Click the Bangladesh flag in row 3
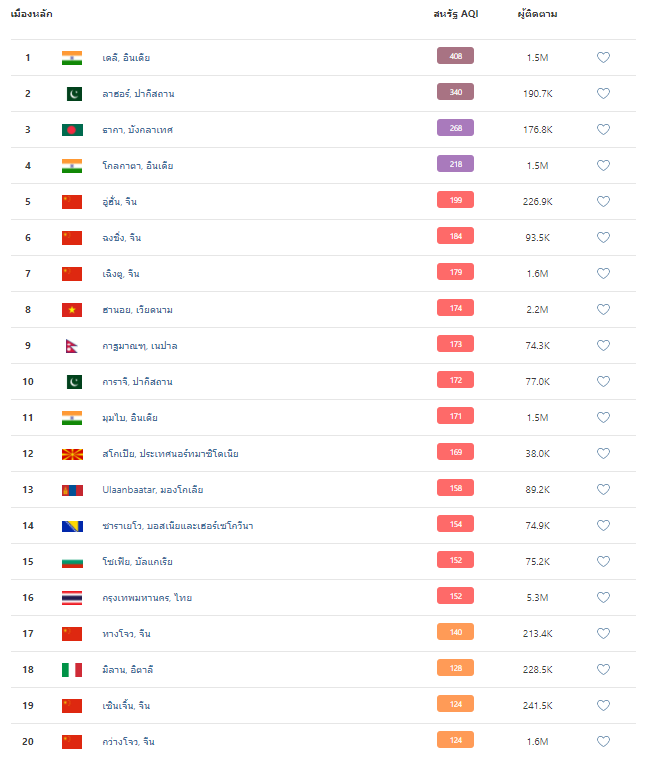648x759 pixels. (x=72, y=130)
